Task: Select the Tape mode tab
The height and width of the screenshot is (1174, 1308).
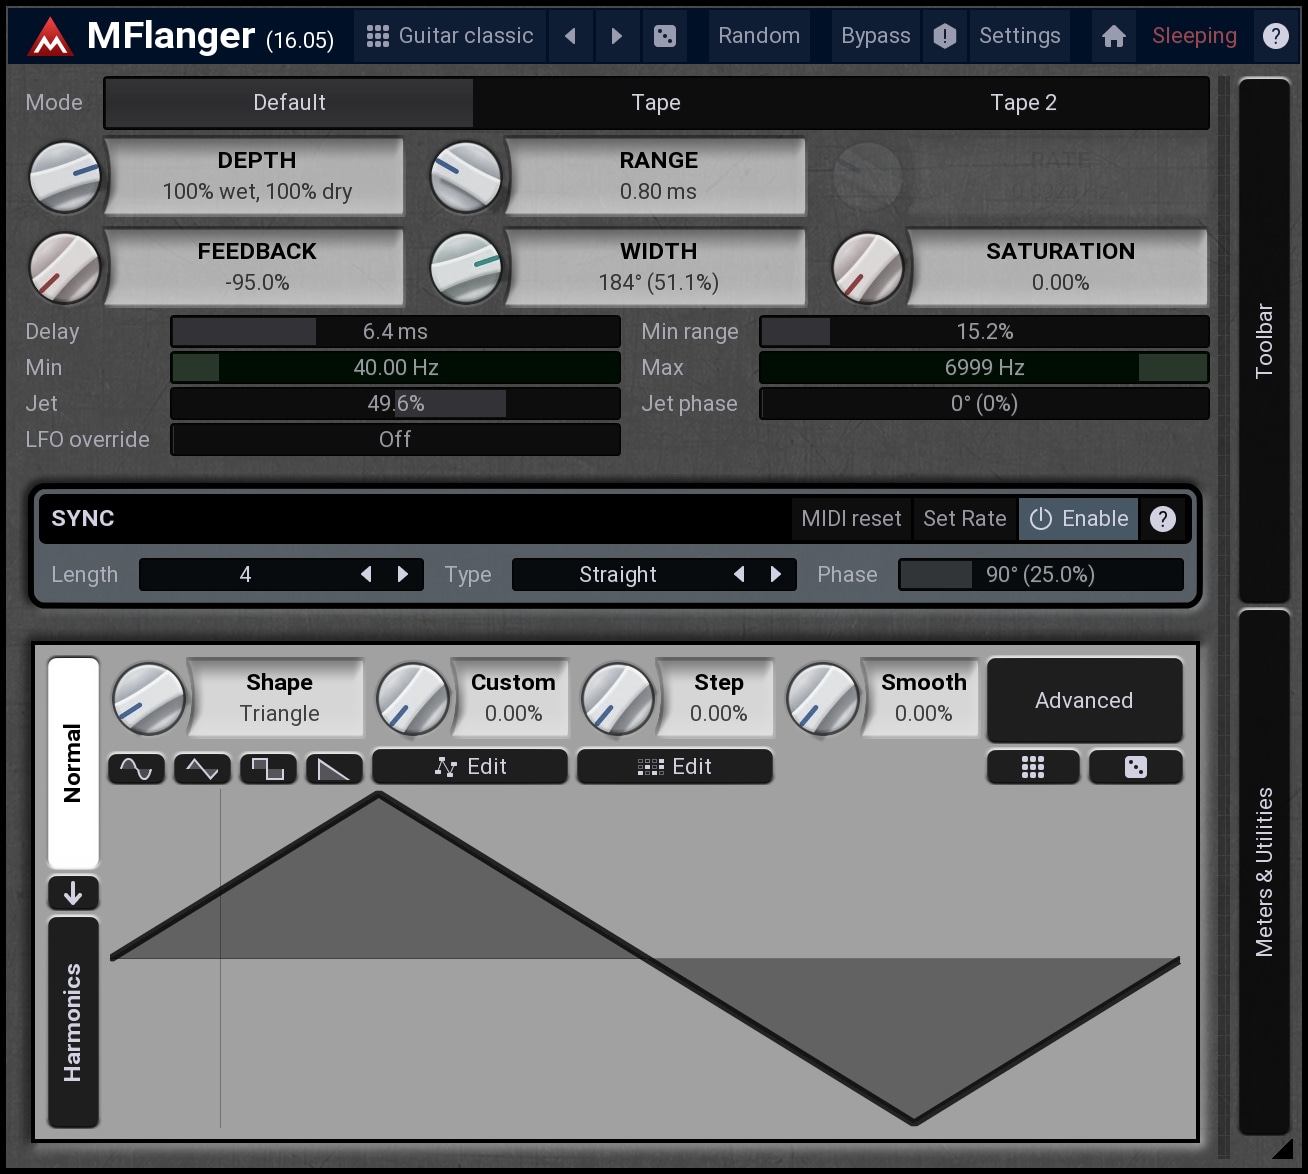Action: coord(656,102)
